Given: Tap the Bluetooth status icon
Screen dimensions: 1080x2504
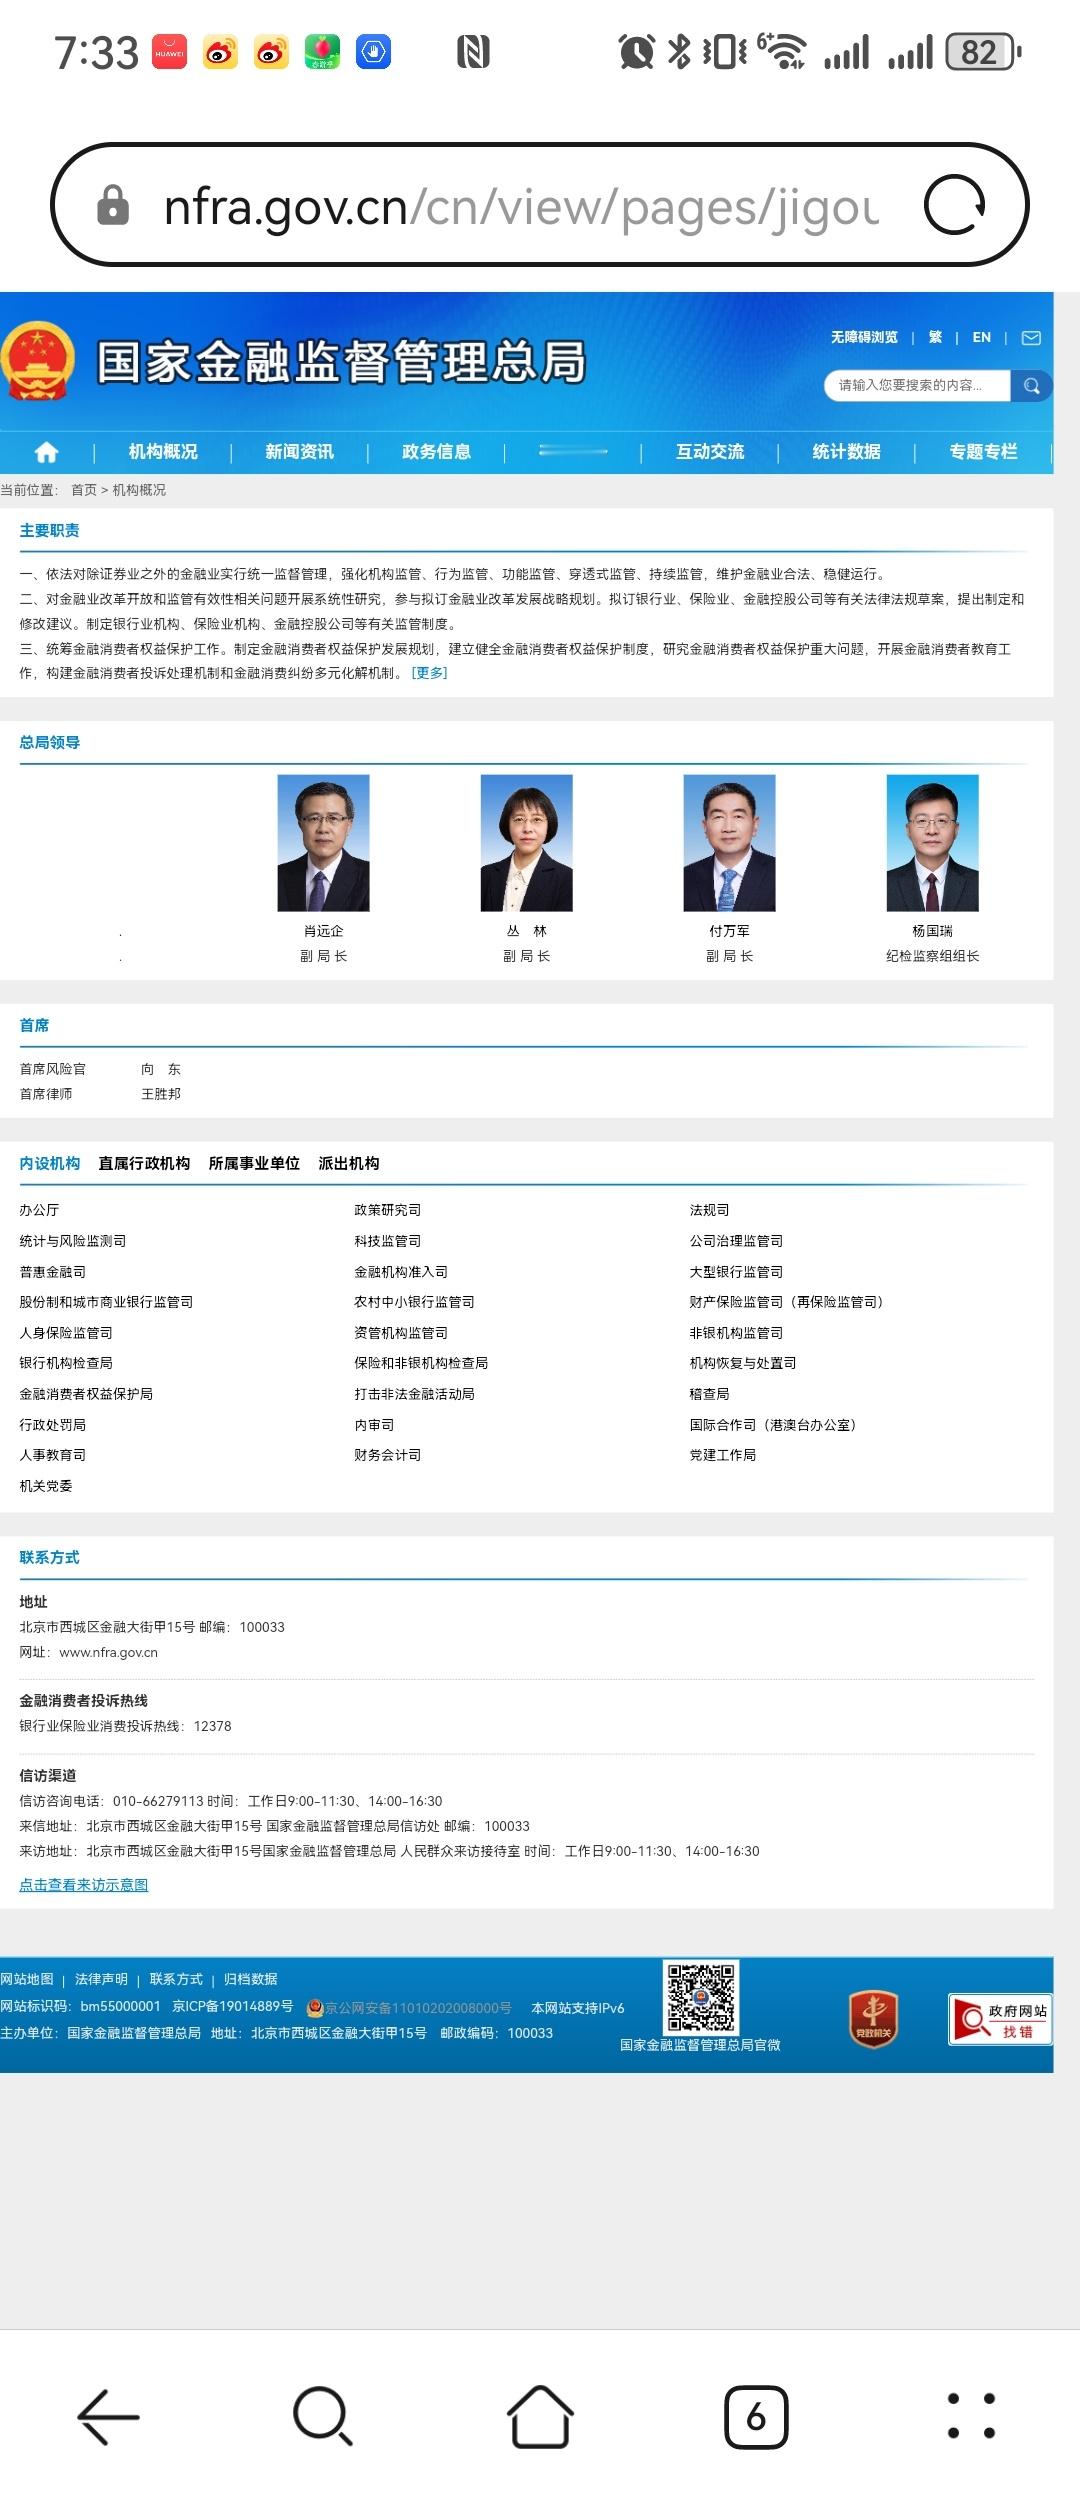Looking at the screenshot, I should [x=679, y=51].
